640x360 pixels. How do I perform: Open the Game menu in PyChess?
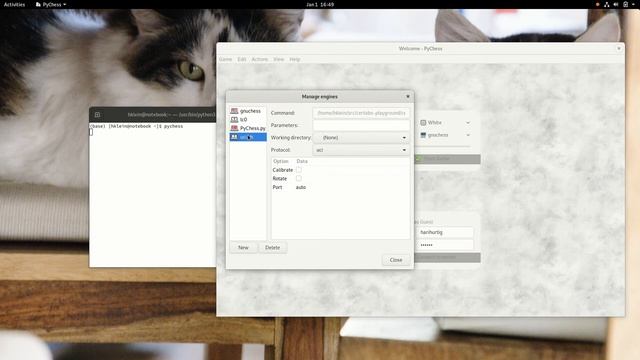(225, 59)
